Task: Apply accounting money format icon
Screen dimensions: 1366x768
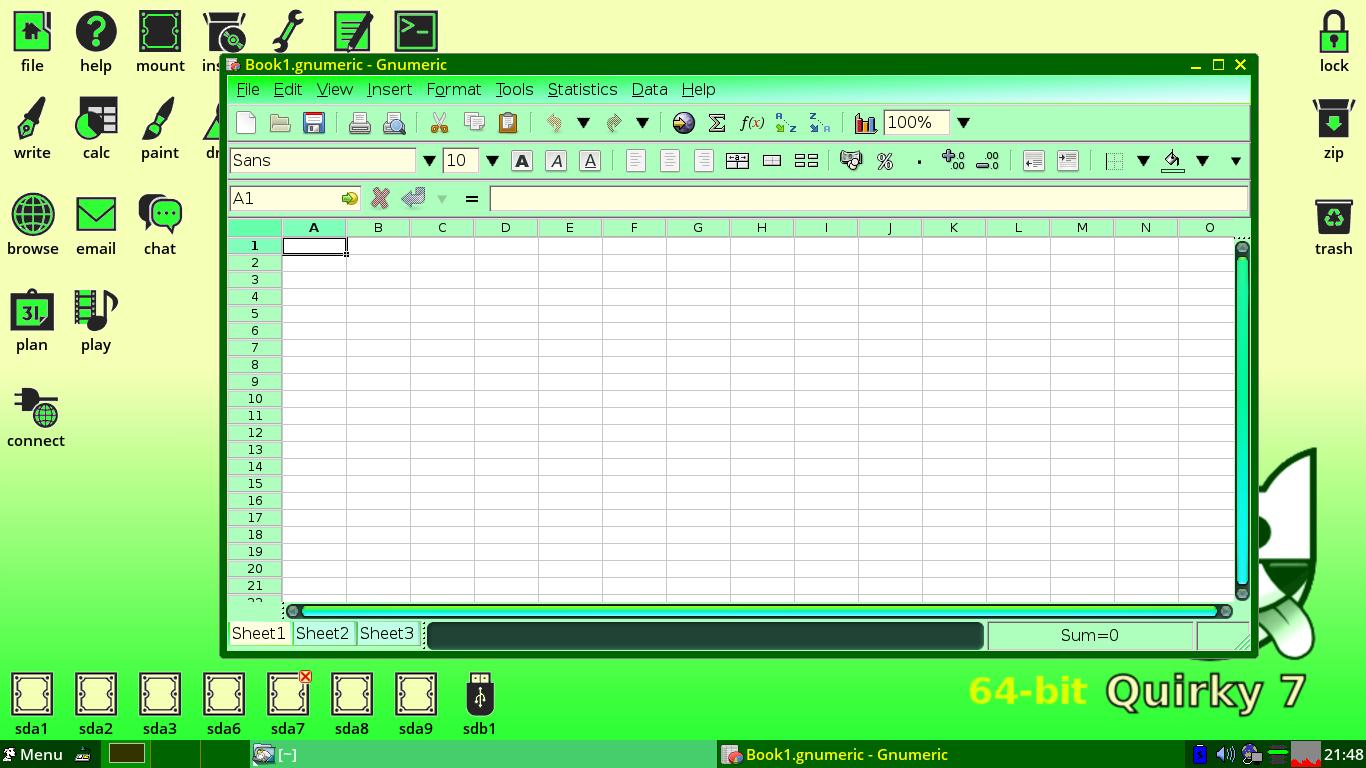Action: pos(851,161)
